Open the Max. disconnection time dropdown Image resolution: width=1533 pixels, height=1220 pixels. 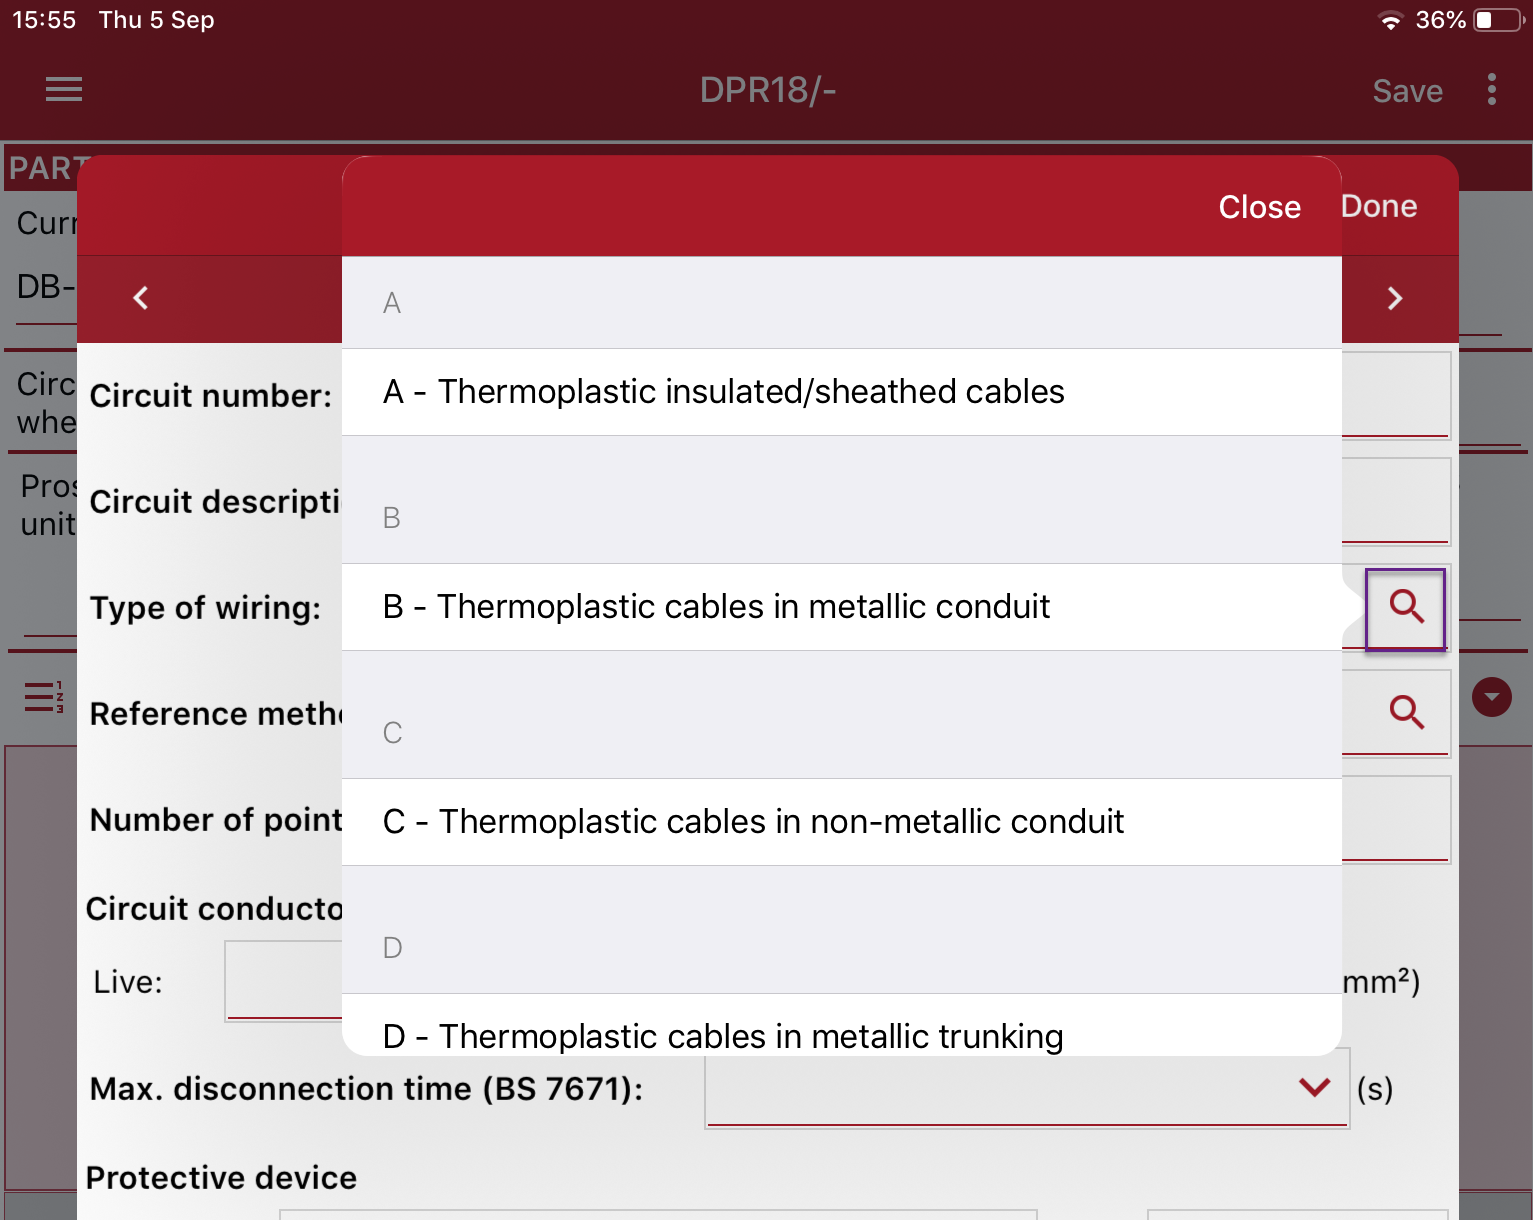point(1313,1089)
